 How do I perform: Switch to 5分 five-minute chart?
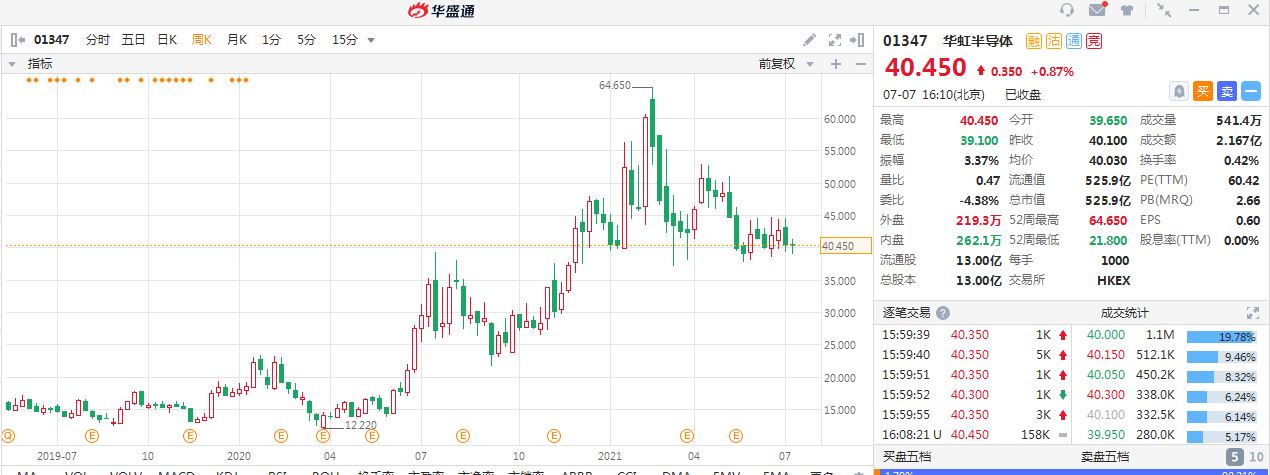[x=306, y=40]
